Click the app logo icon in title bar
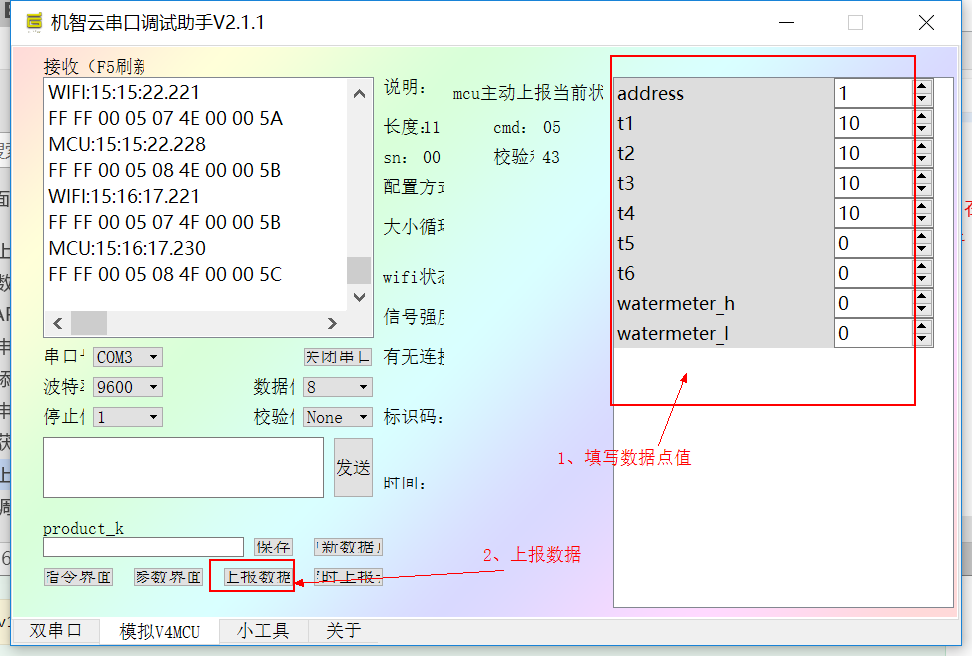Image resolution: width=972 pixels, height=656 pixels. coord(36,21)
